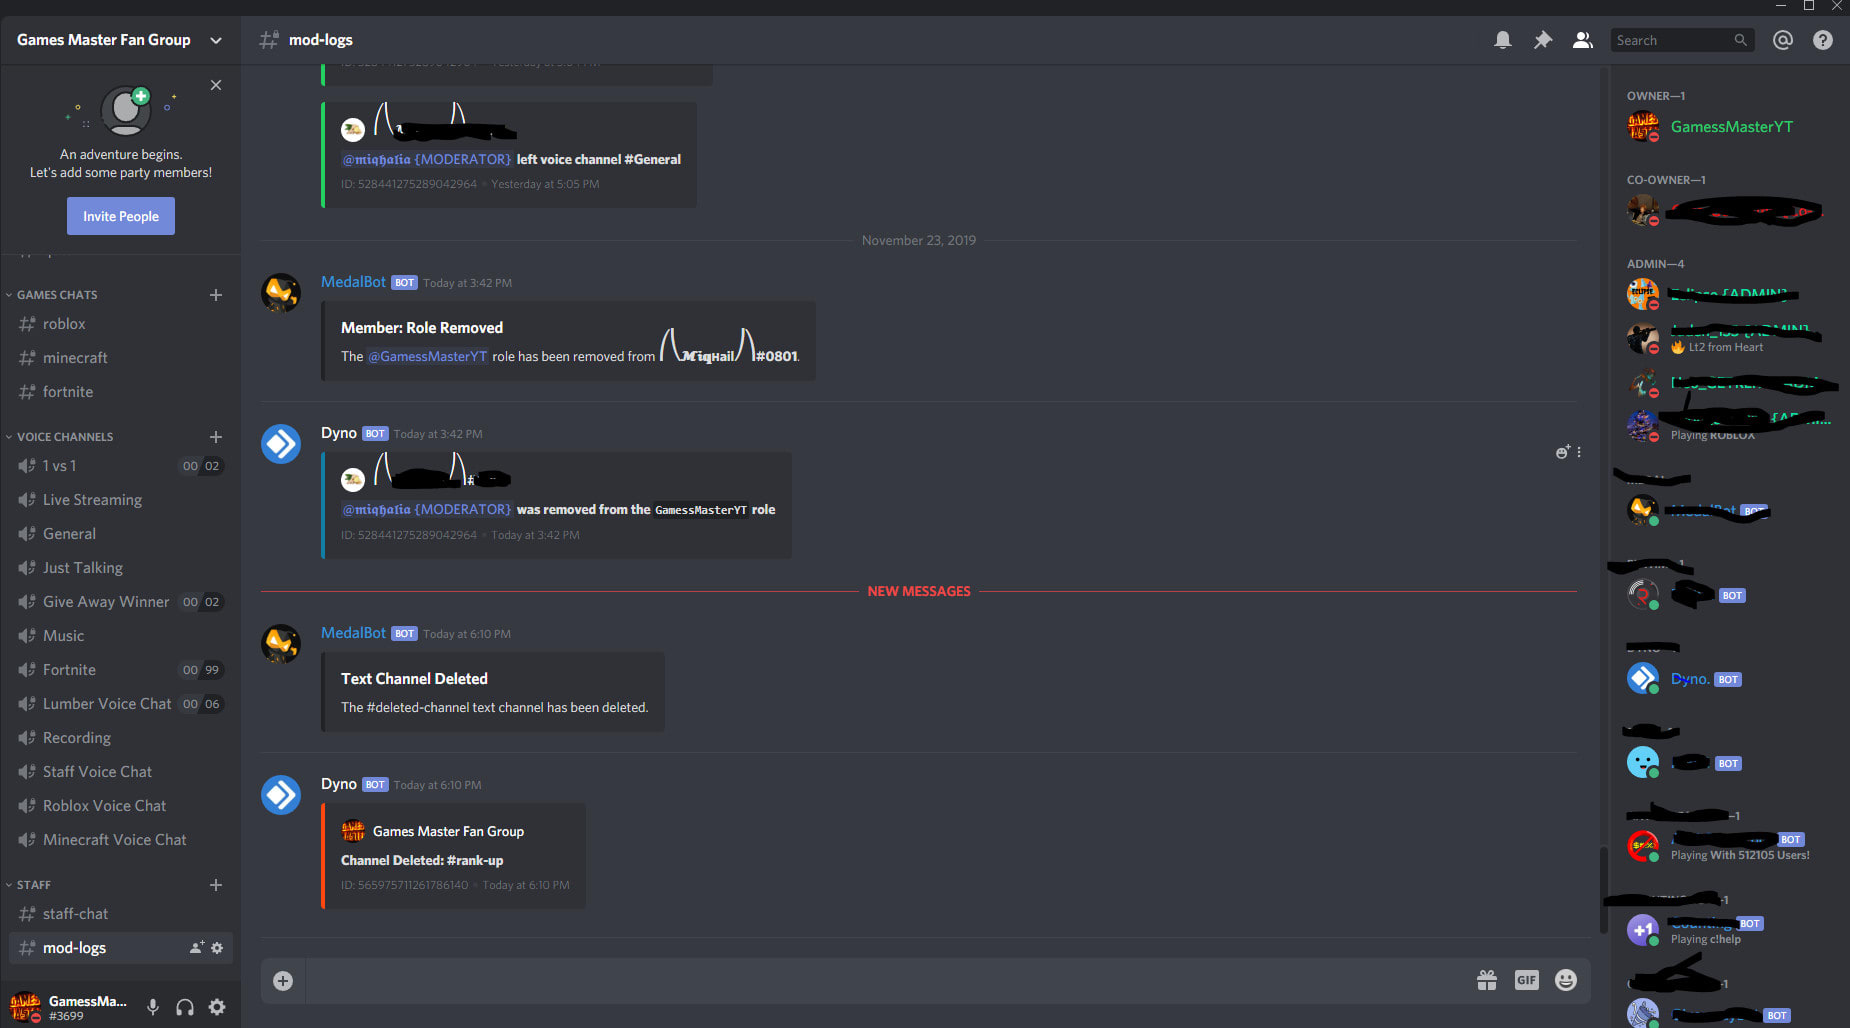Open the help question mark icon
The height and width of the screenshot is (1028, 1850).
pyautogui.click(x=1823, y=40)
